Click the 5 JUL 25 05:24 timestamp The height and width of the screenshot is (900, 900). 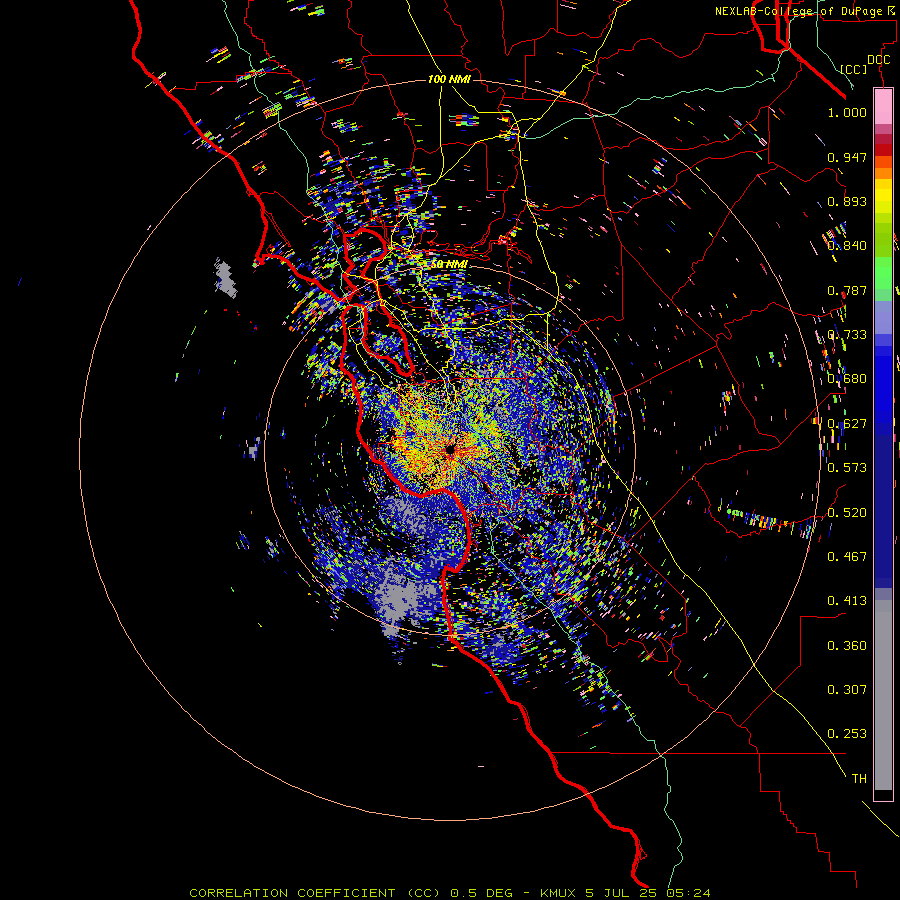tap(648, 893)
